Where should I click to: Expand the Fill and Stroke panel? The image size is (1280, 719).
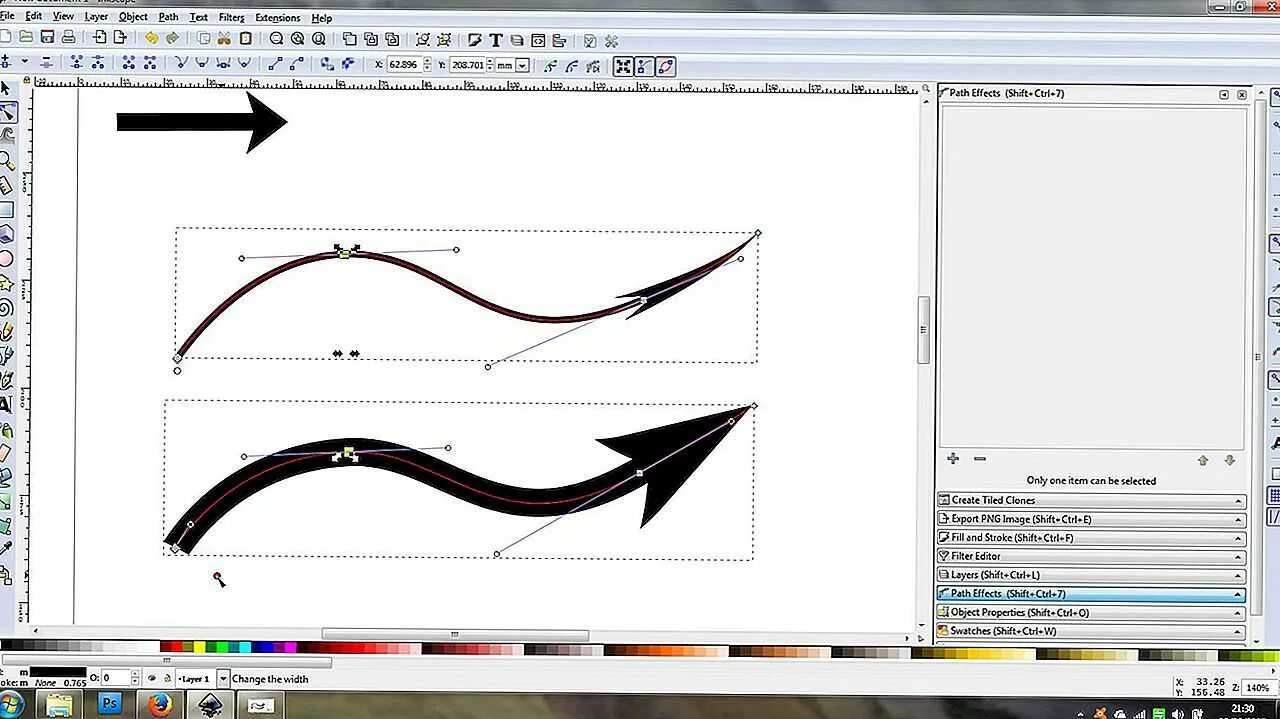[1091, 538]
